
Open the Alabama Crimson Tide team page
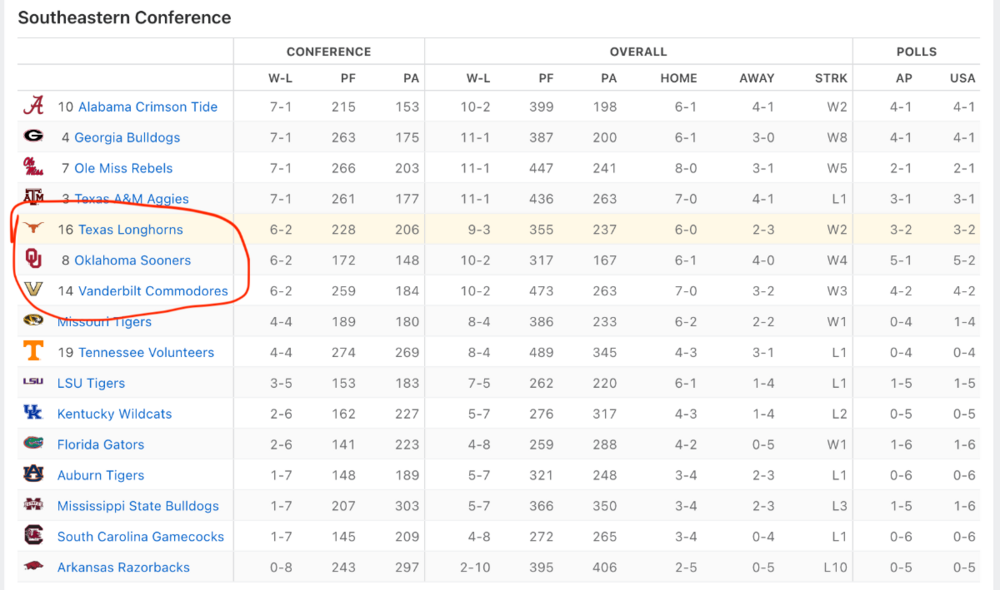click(x=147, y=107)
